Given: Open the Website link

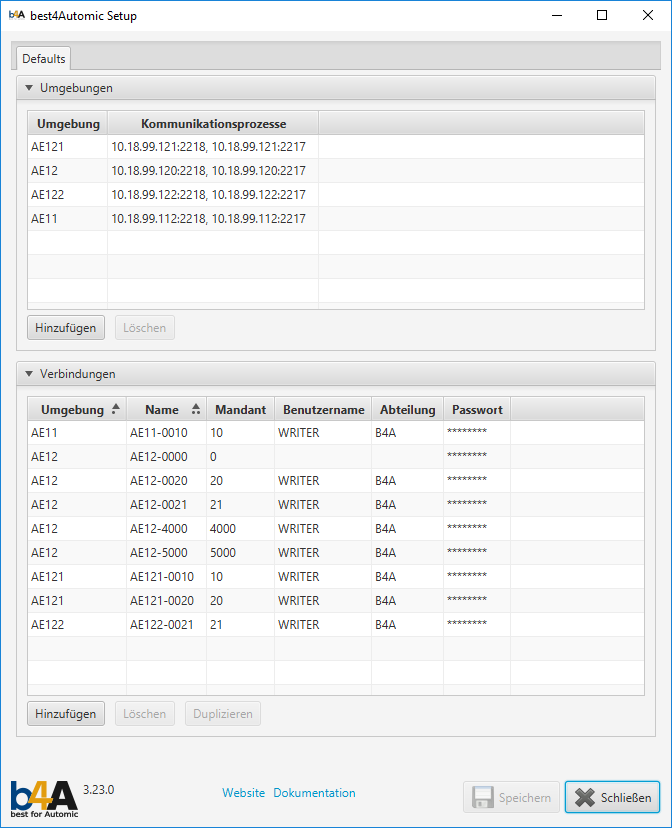Looking at the screenshot, I should tap(243, 793).
